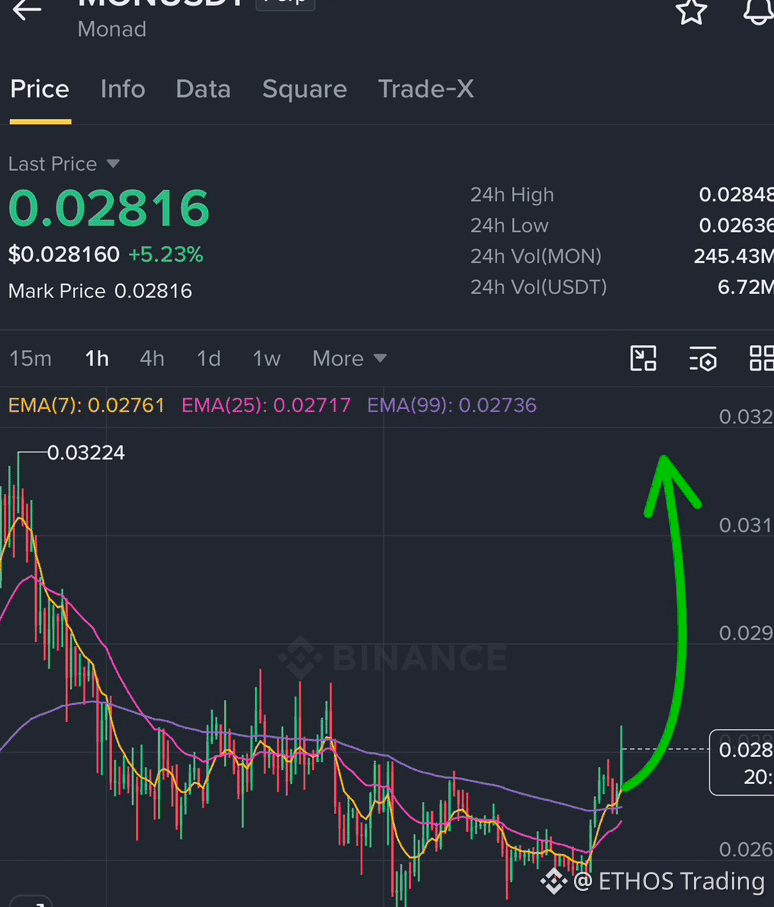Open chart indicator settings icon
The height and width of the screenshot is (907, 774).
703,359
